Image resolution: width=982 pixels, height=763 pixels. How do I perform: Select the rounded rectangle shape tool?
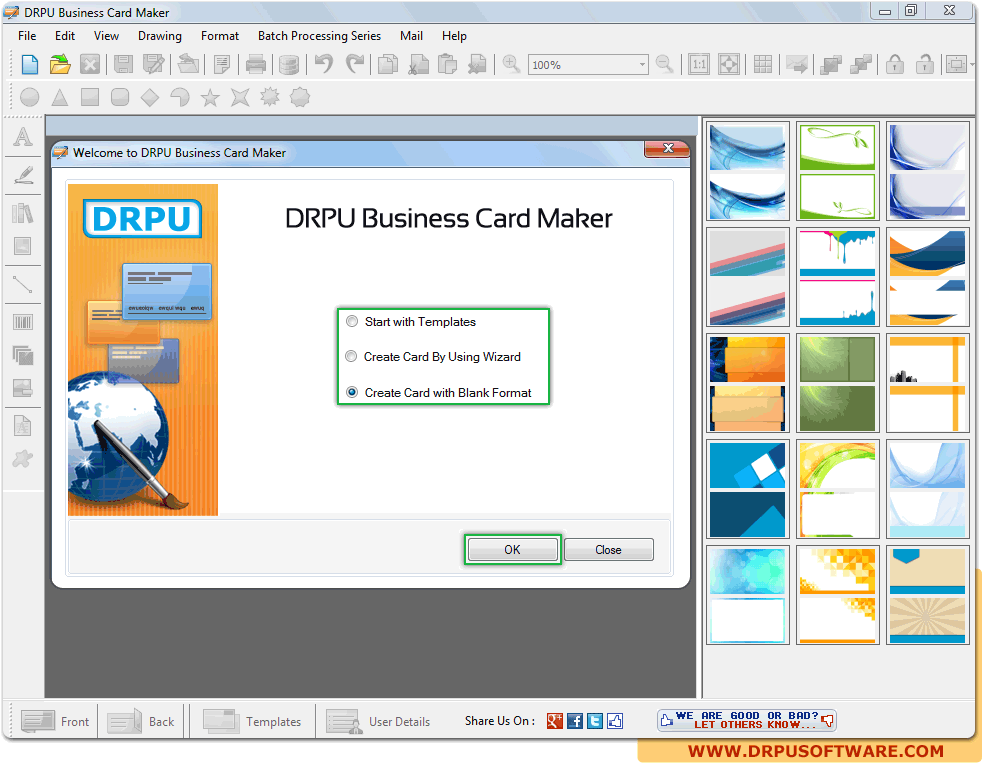[120, 97]
